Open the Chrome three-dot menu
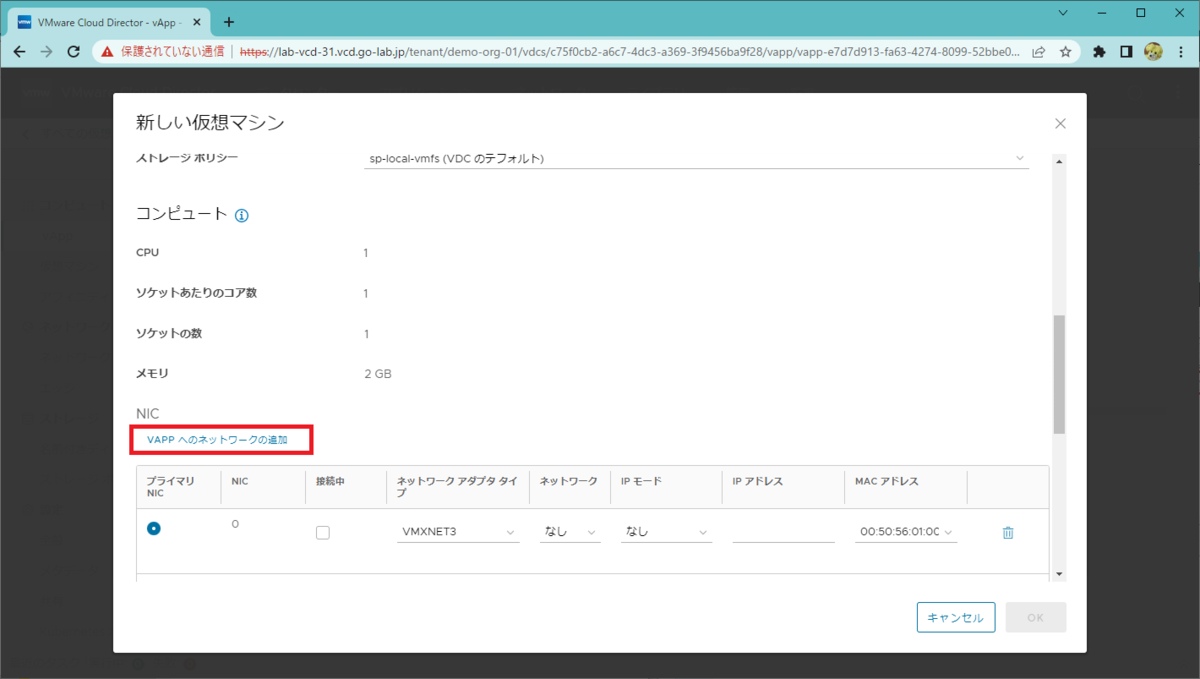The width and height of the screenshot is (1200, 679). point(1181,51)
